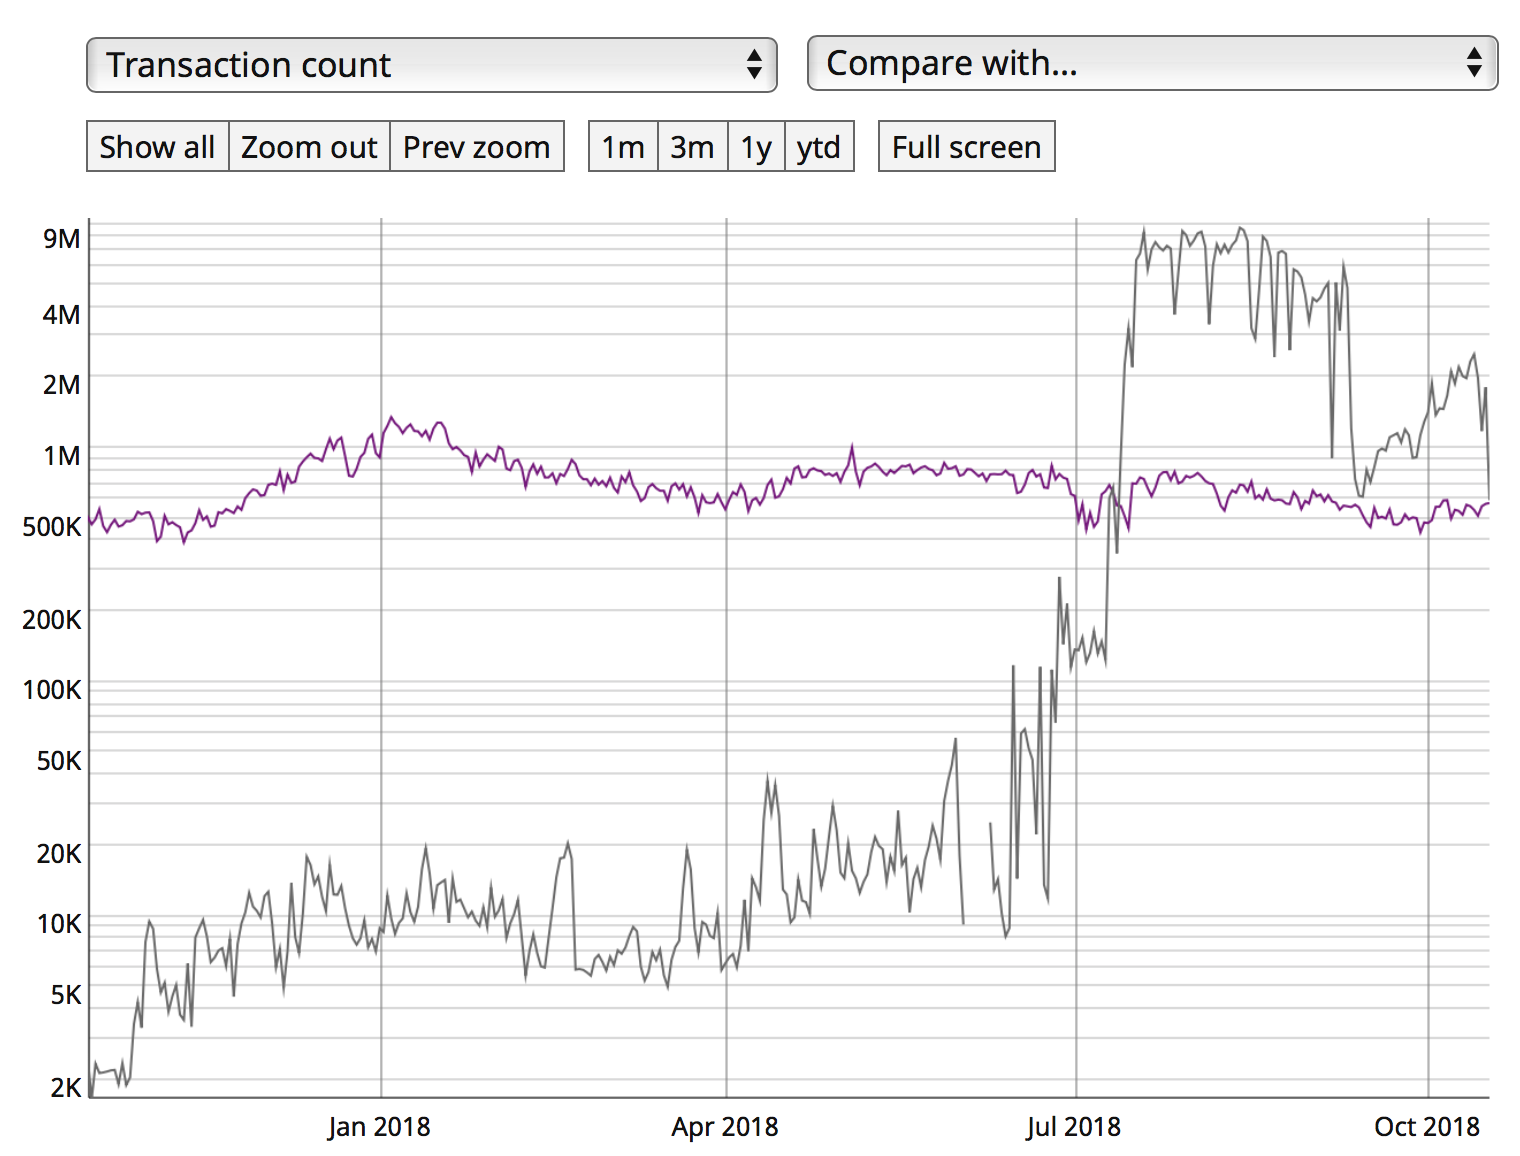Click the Jan 2018 vertical gridline
The image size is (1520, 1156).
pos(381,658)
